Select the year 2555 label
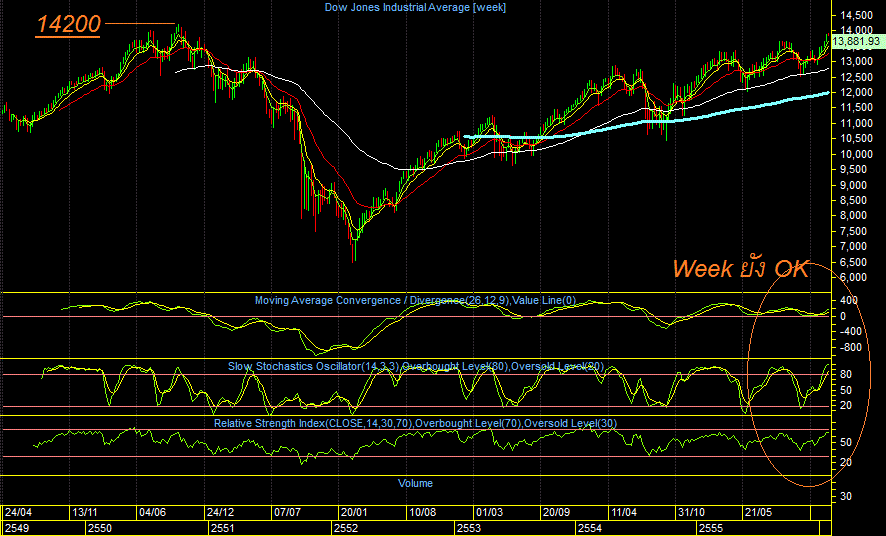 [711, 529]
